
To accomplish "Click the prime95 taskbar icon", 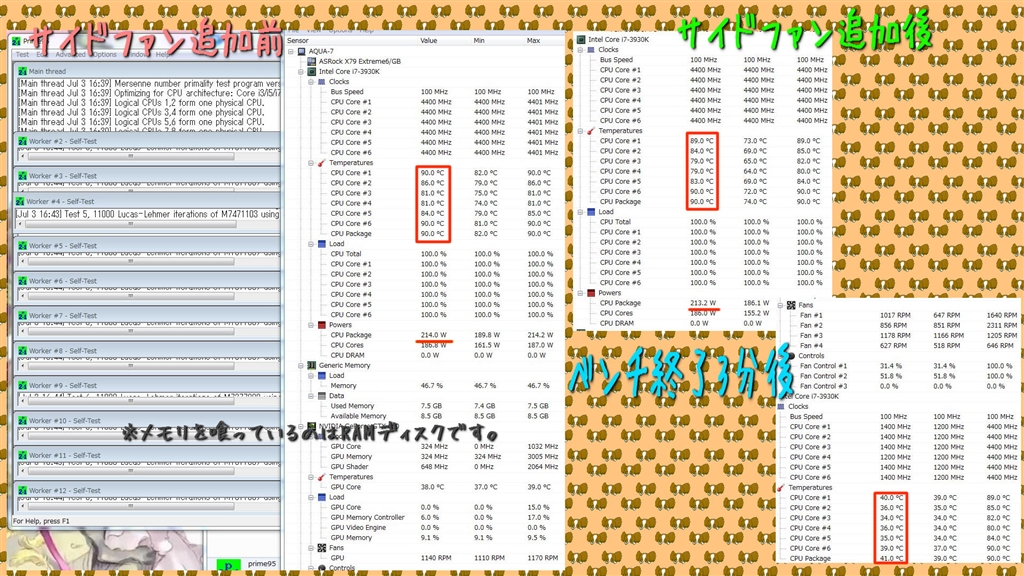I will click(228, 565).
